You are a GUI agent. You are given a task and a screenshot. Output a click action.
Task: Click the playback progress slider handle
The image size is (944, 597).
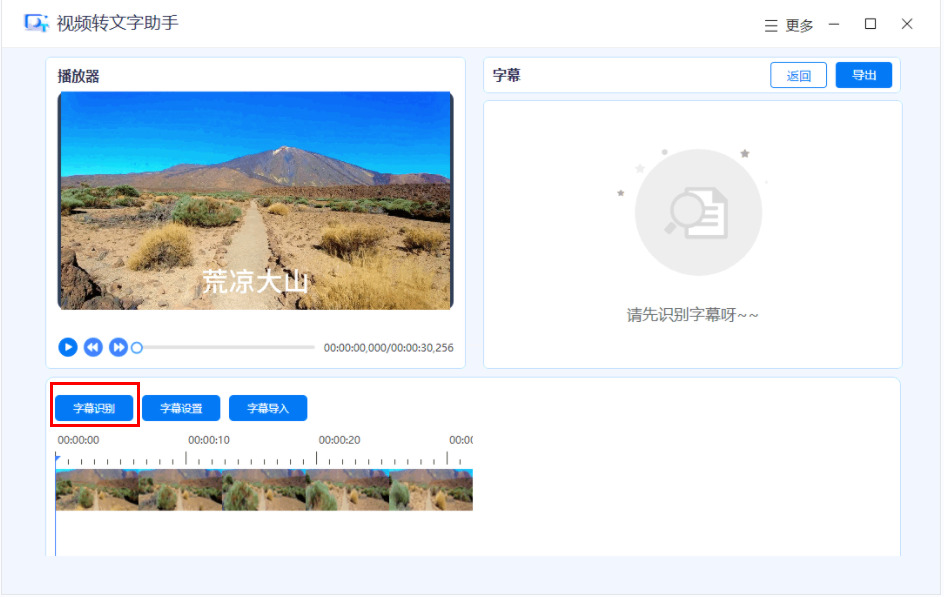tap(137, 348)
